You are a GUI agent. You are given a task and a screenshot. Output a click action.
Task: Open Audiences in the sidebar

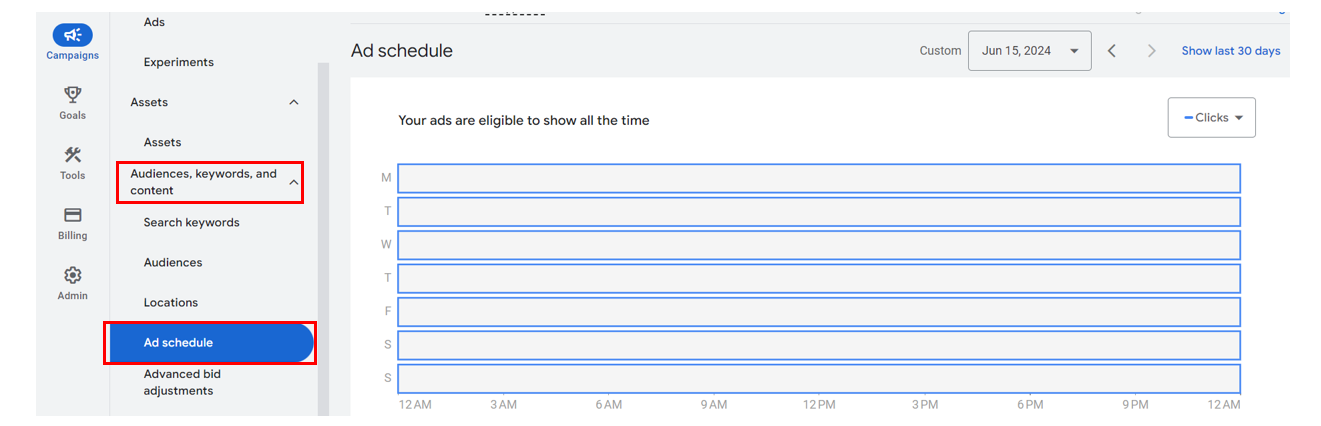tap(173, 262)
